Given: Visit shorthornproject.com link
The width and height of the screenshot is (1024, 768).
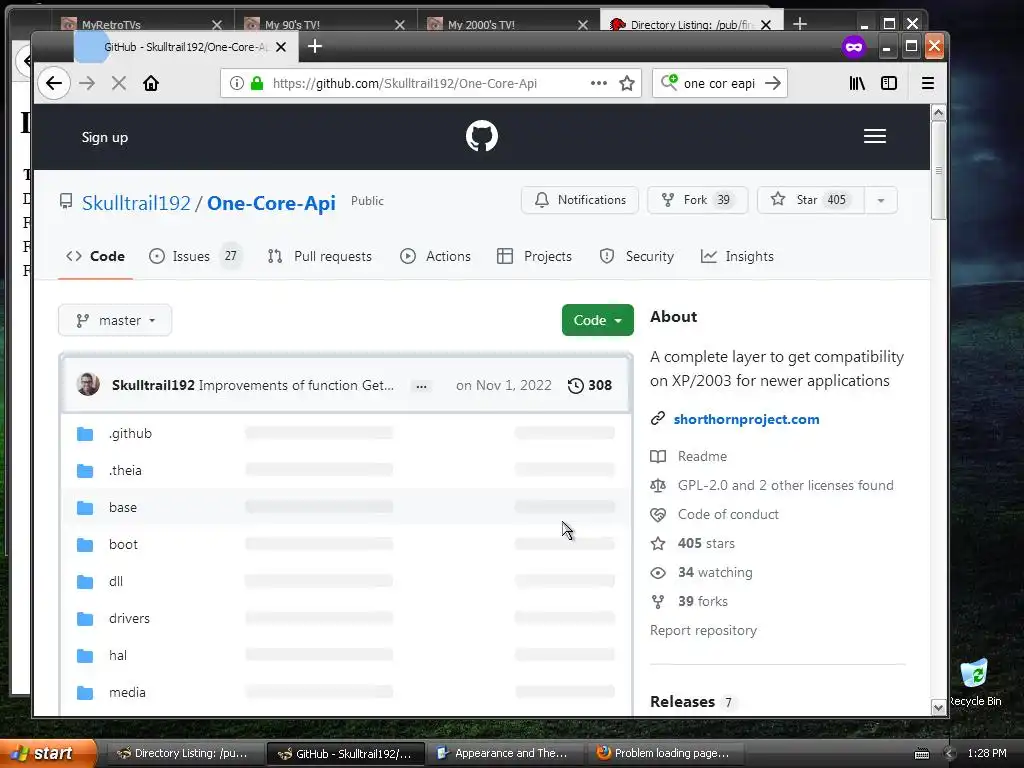Looking at the screenshot, I should [x=746, y=419].
